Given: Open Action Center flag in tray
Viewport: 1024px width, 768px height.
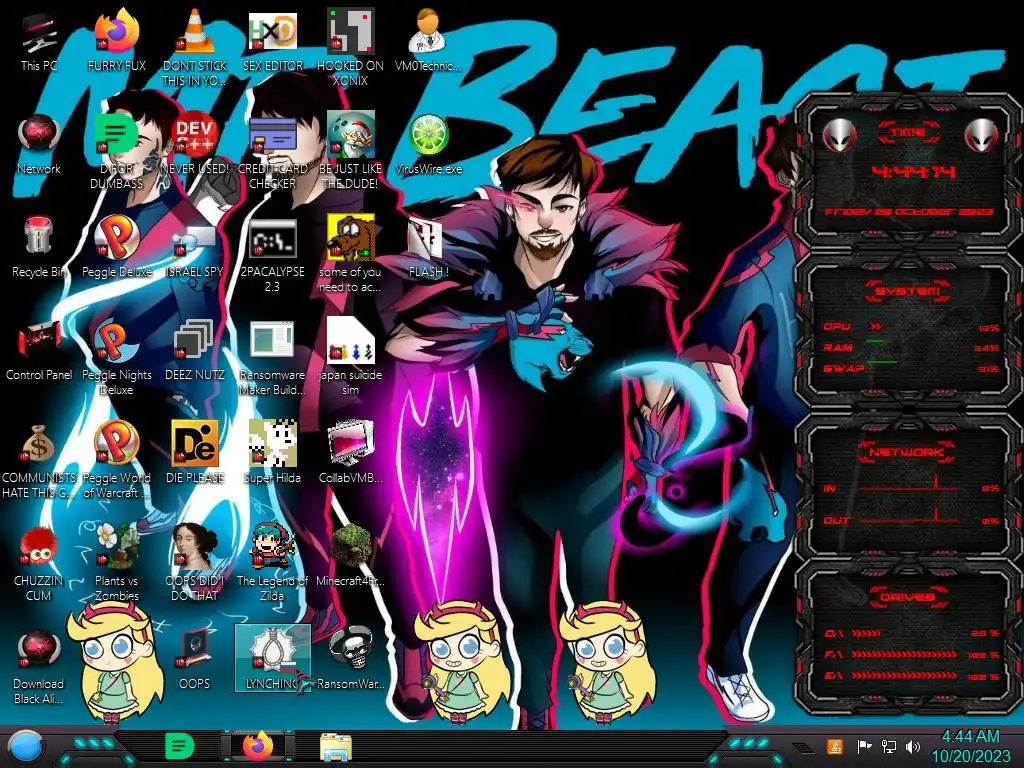Looking at the screenshot, I should [x=864, y=746].
